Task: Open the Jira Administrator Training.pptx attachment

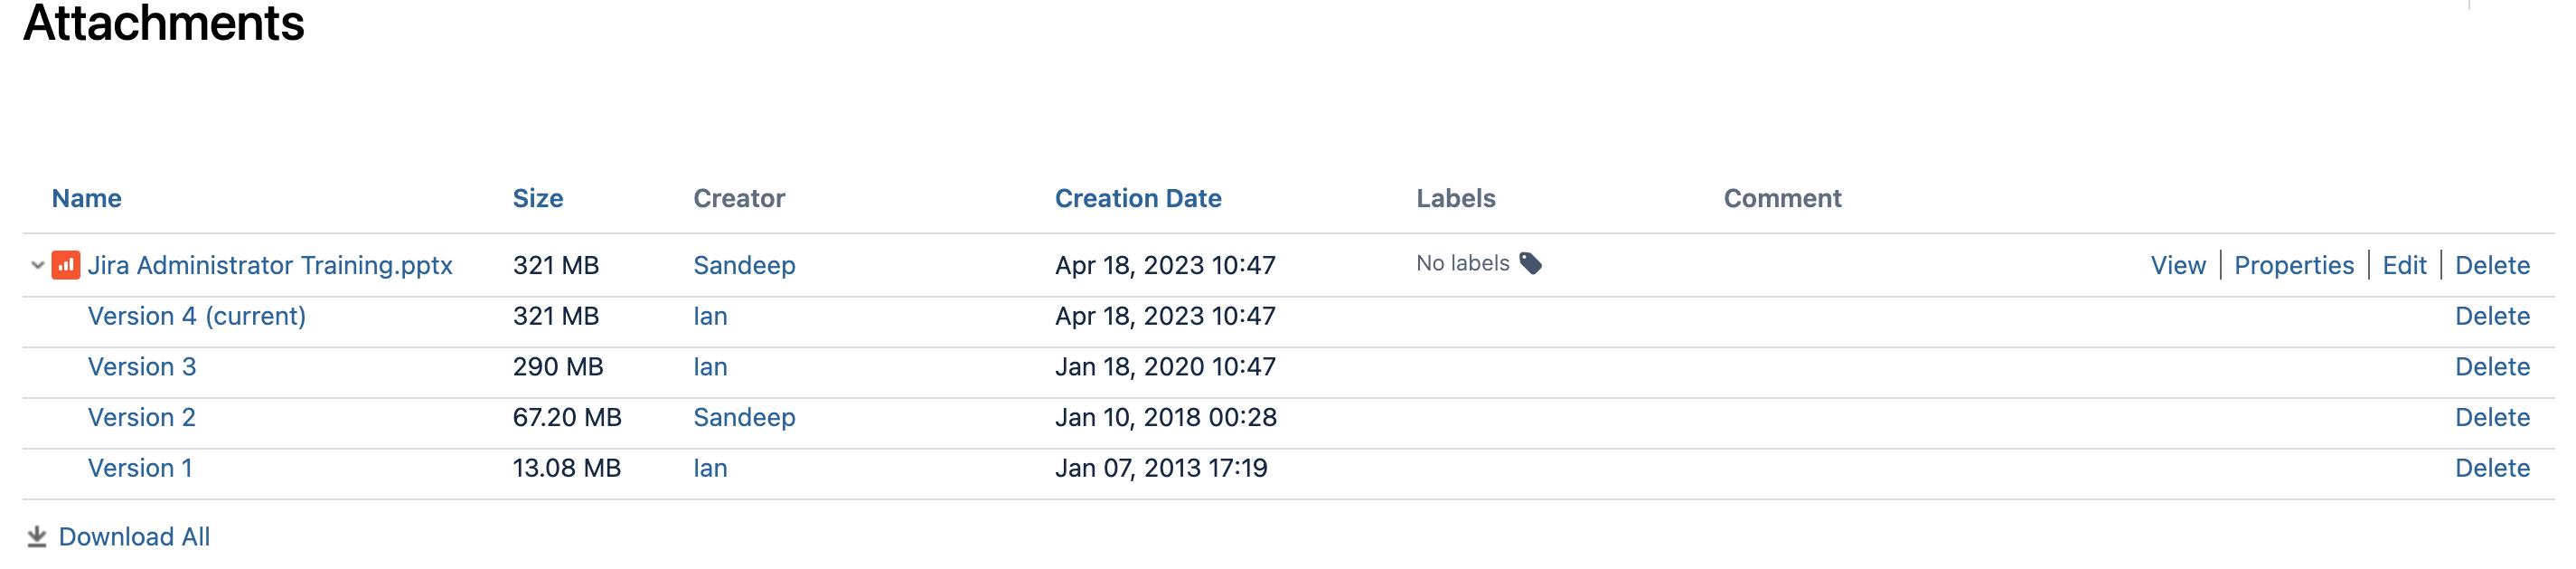Action: 268,265
